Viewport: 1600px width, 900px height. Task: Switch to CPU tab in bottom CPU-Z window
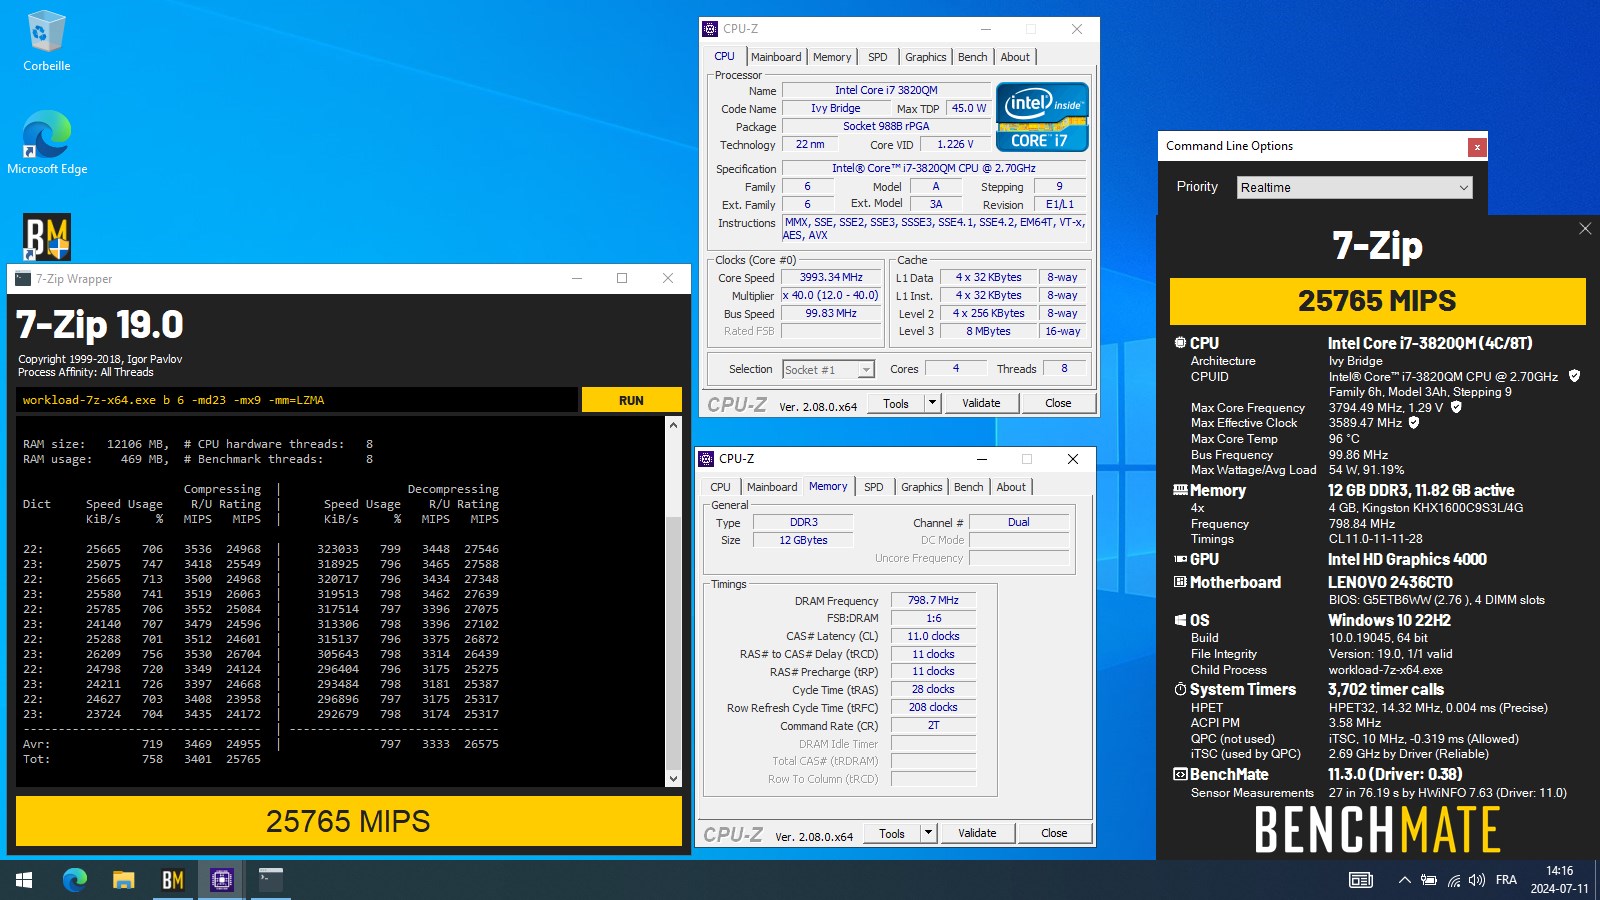[x=720, y=487]
